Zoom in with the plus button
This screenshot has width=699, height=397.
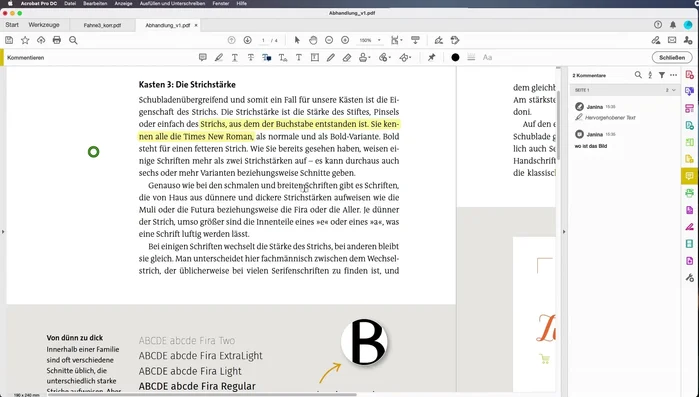345,40
